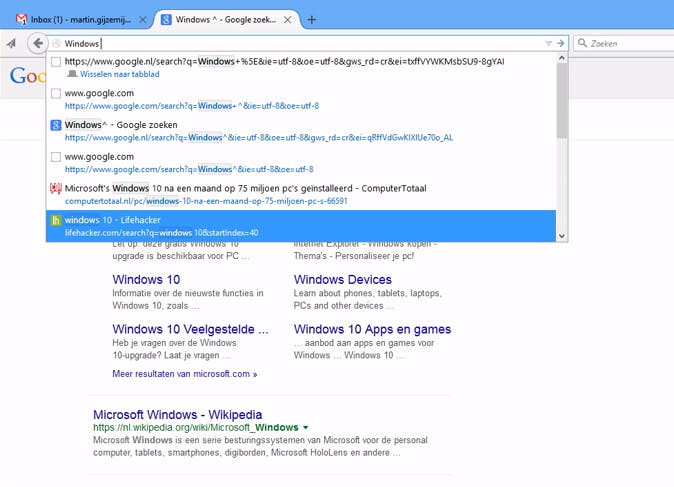Expand green arrow next to Wikipedia URL

pyautogui.click(x=306, y=428)
